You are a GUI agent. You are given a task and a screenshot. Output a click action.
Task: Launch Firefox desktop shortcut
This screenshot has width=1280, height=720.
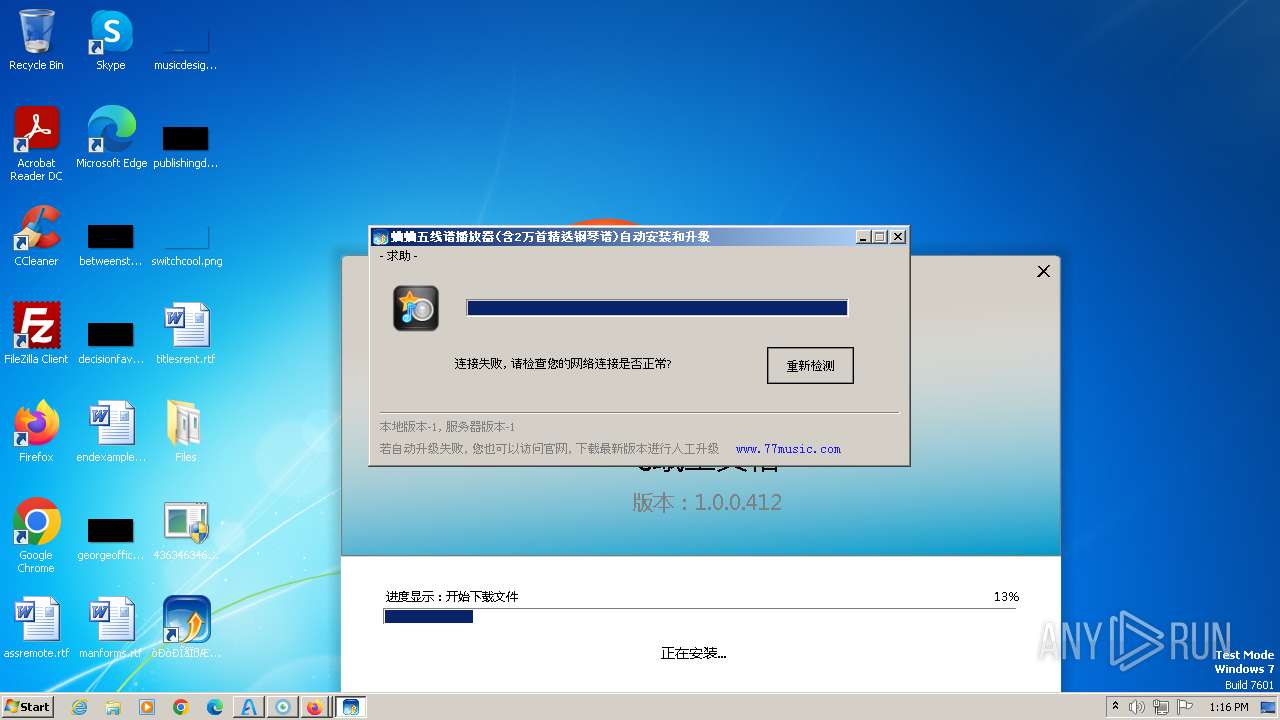coord(36,432)
